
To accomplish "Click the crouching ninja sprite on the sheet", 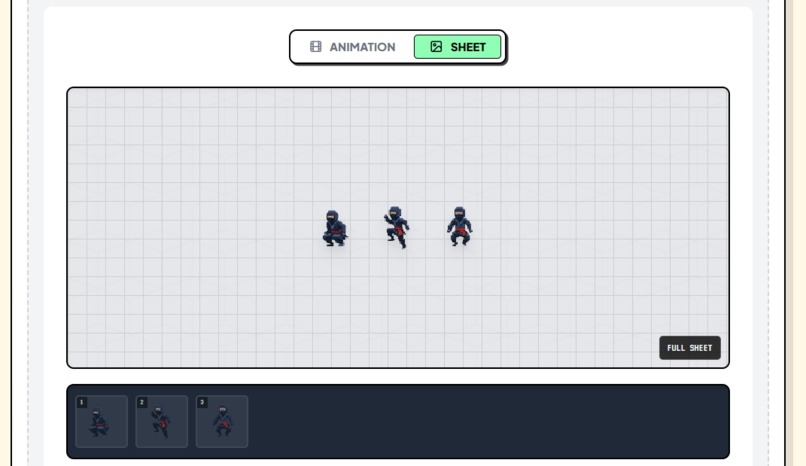I will [x=335, y=228].
